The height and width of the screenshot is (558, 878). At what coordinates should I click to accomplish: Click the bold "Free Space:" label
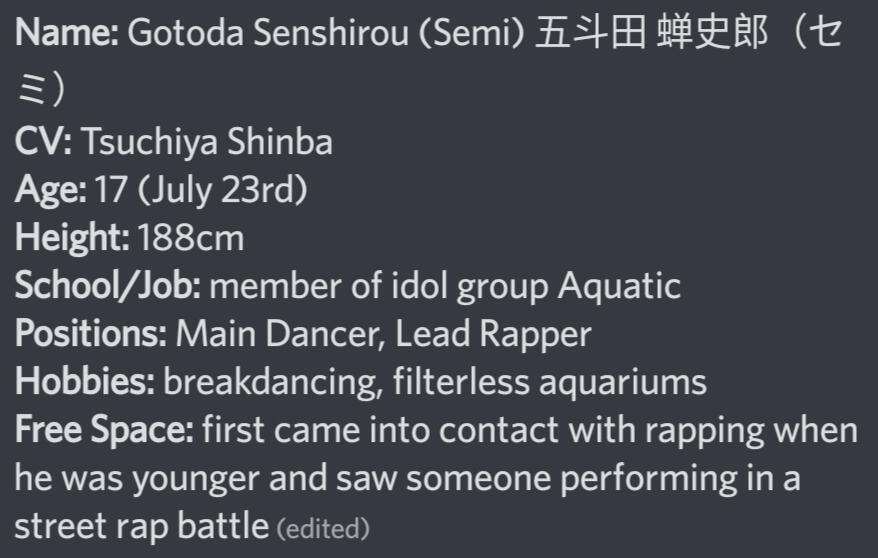coord(104,430)
